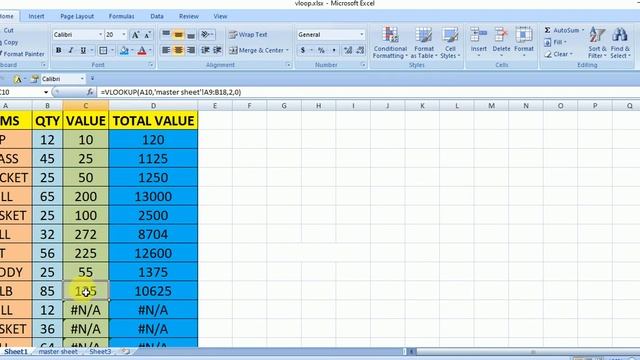640x360 pixels.
Task: Click the Increase Font Size icon
Action: (135, 35)
